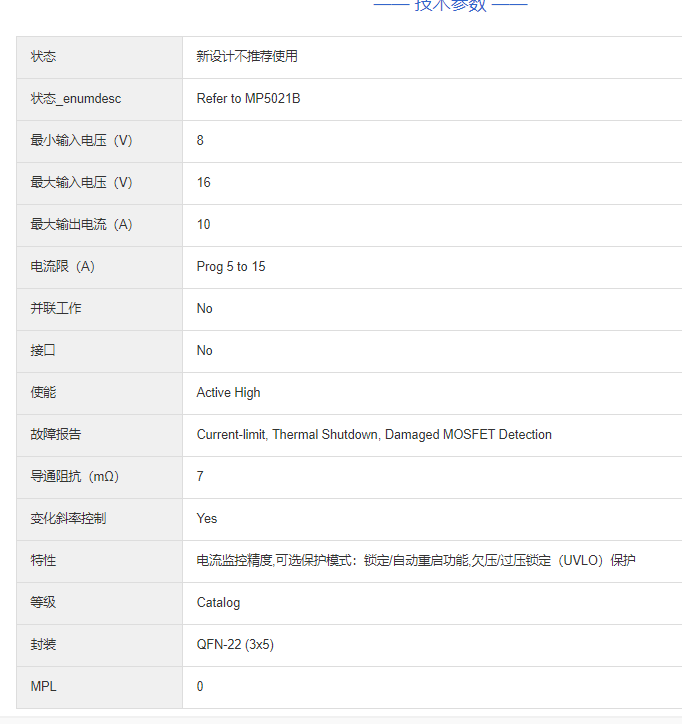Select 'Yes' in slew-rate control row
This screenshot has width=682, height=724.
point(207,519)
